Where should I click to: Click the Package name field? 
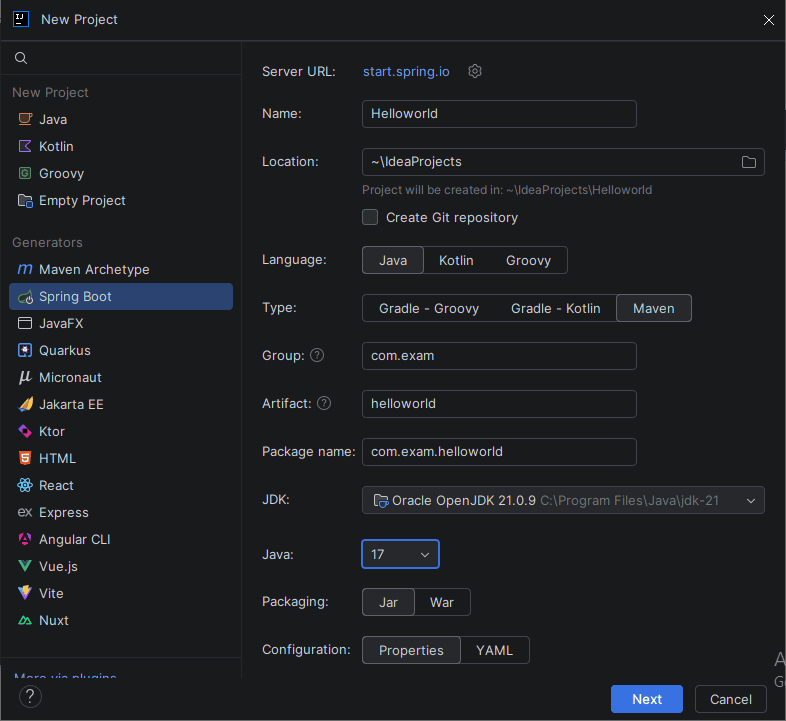pyautogui.click(x=499, y=452)
